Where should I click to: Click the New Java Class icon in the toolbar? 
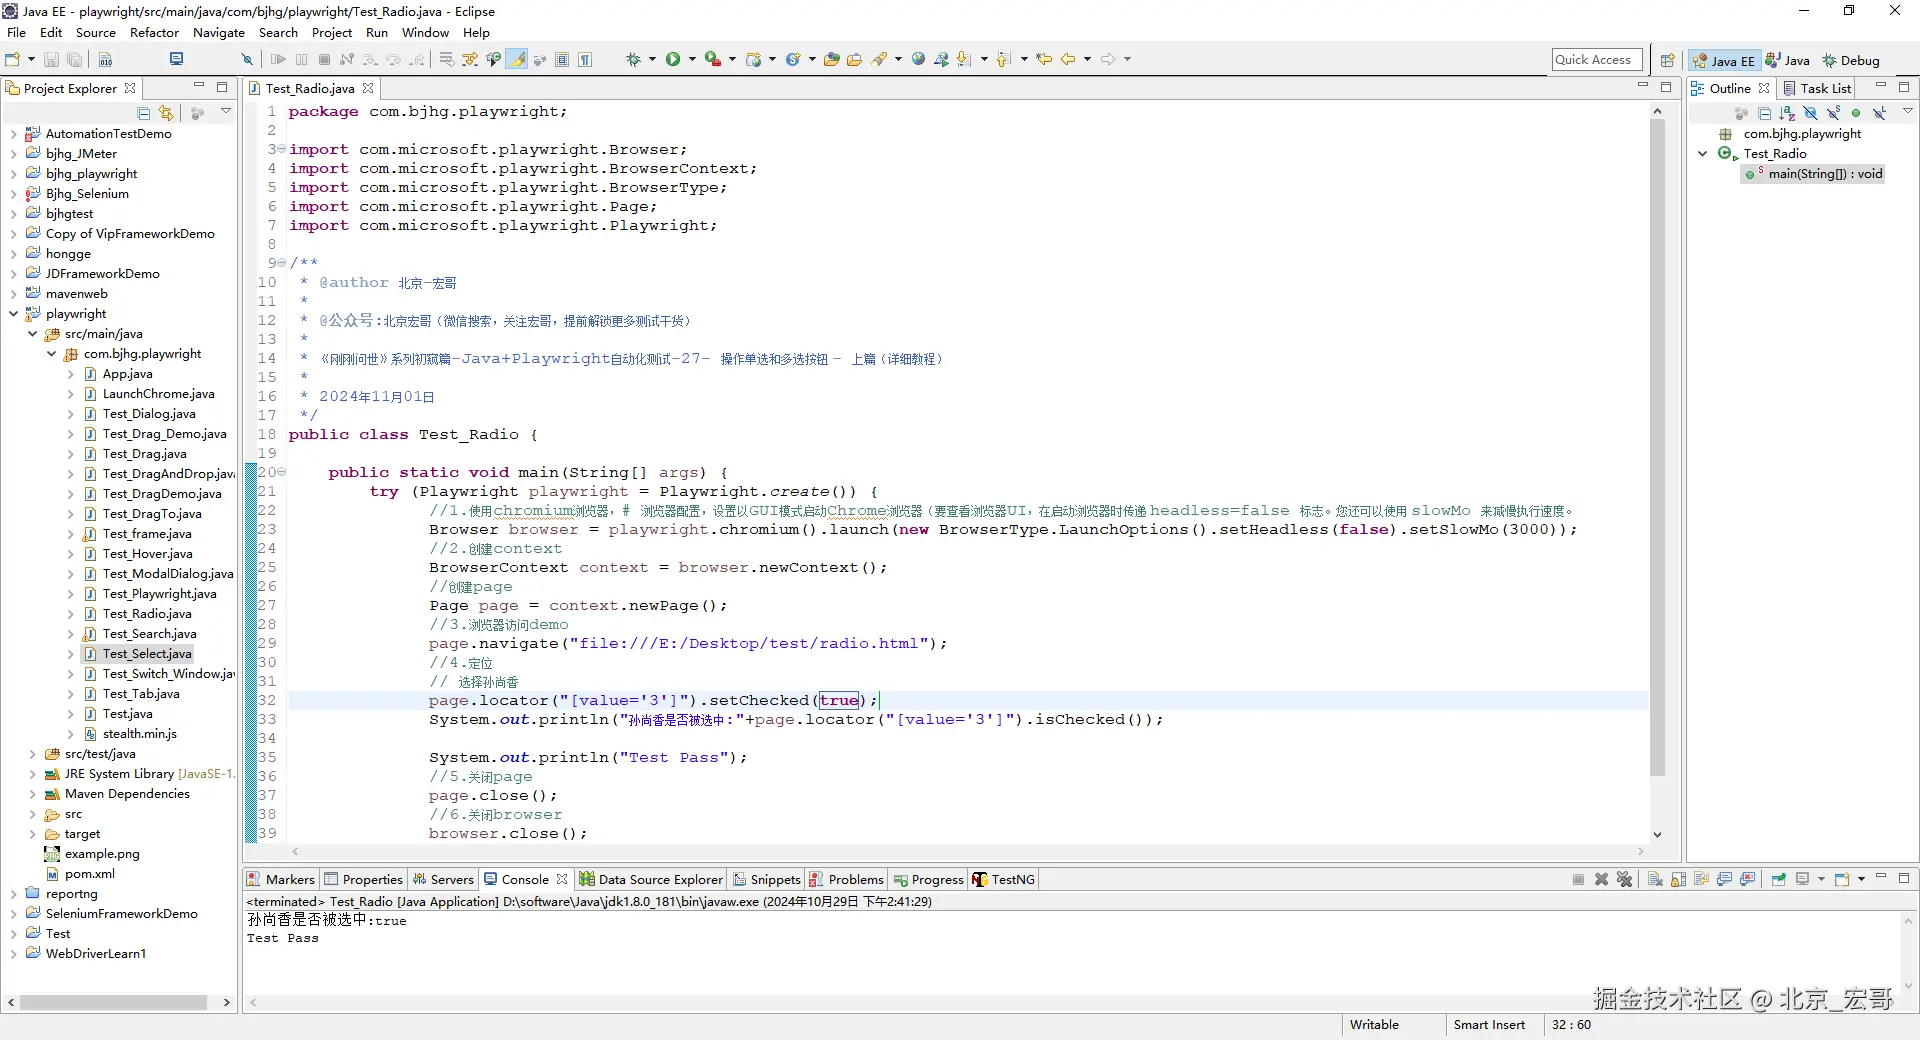793,60
